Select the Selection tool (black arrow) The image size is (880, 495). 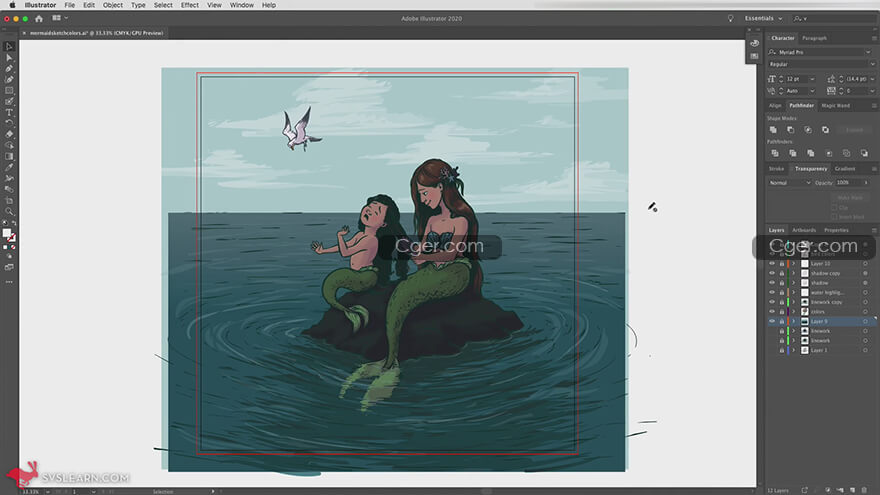pos(9,47)
